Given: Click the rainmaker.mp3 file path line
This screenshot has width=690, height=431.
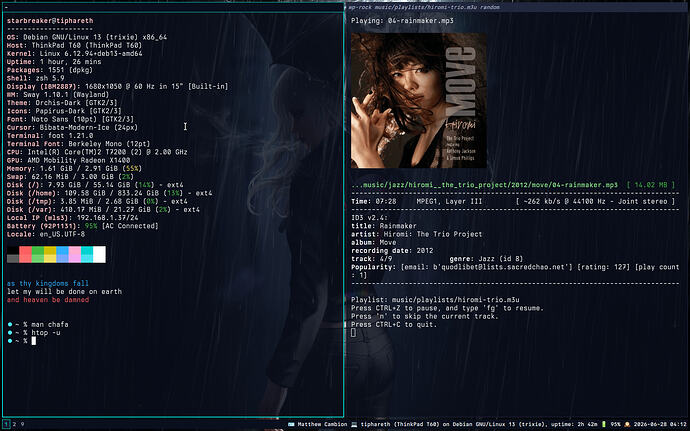Looking at the screenshot, I should click(484, 185).
